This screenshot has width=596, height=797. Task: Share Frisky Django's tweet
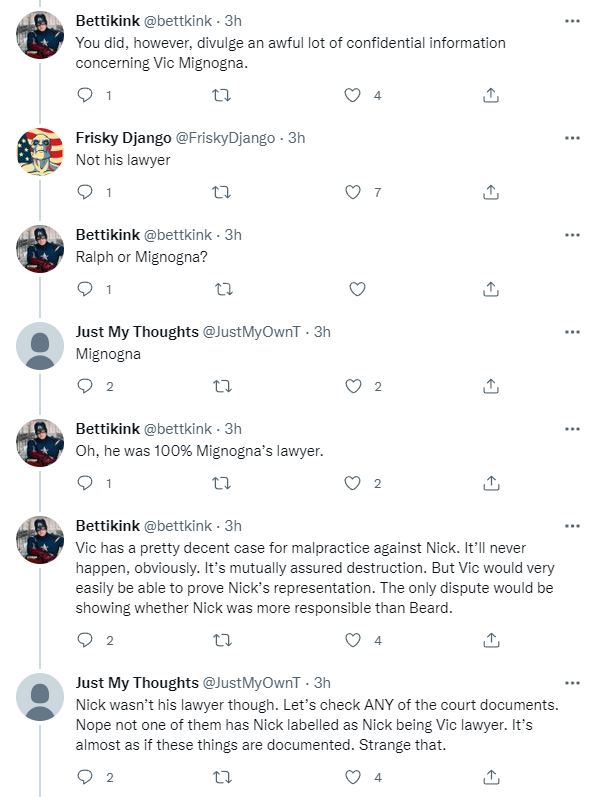click(x=490, y=192)
